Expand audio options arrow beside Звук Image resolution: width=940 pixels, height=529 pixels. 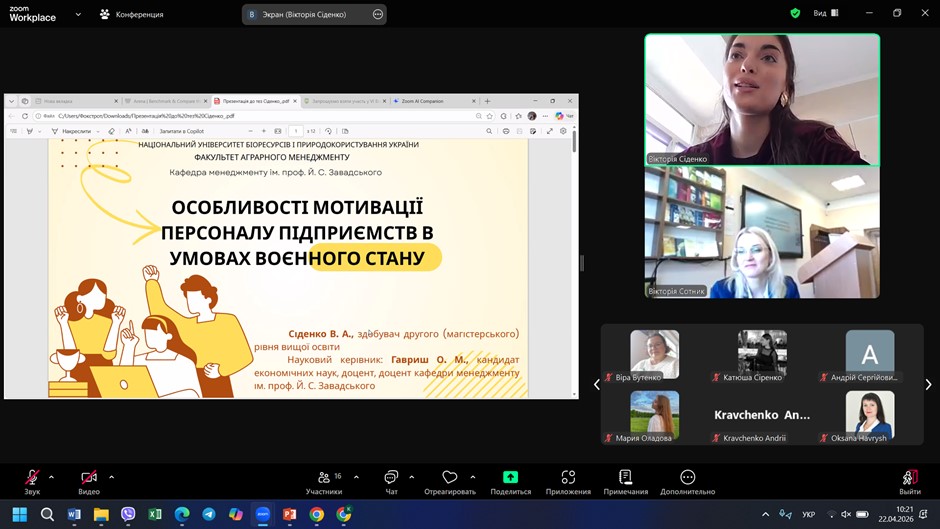[52, 477]
